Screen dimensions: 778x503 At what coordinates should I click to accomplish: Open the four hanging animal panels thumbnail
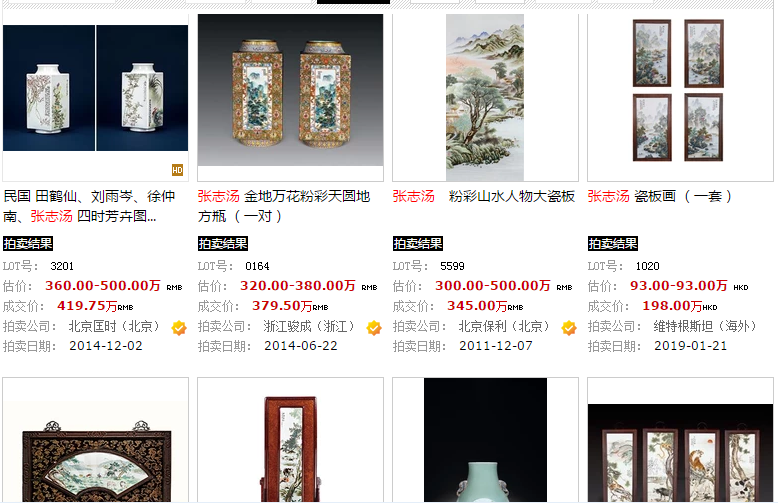(x=680, y=453)
